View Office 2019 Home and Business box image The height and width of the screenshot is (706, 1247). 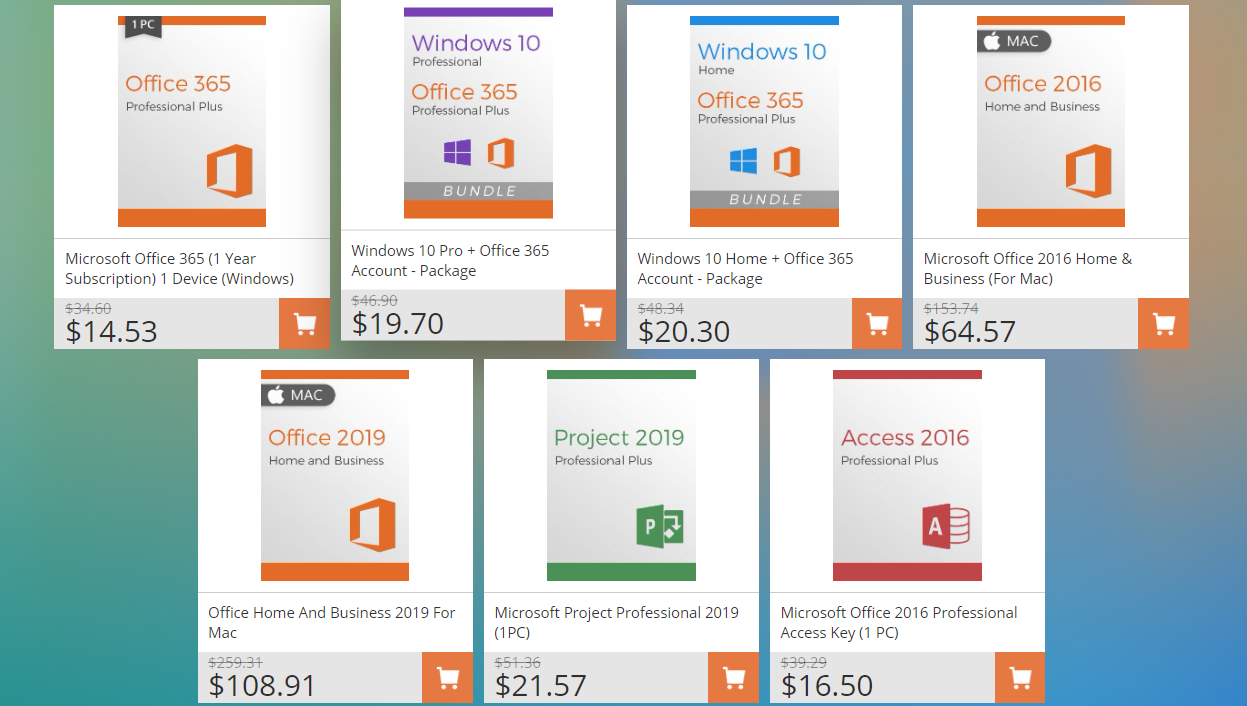click(335, 475)
